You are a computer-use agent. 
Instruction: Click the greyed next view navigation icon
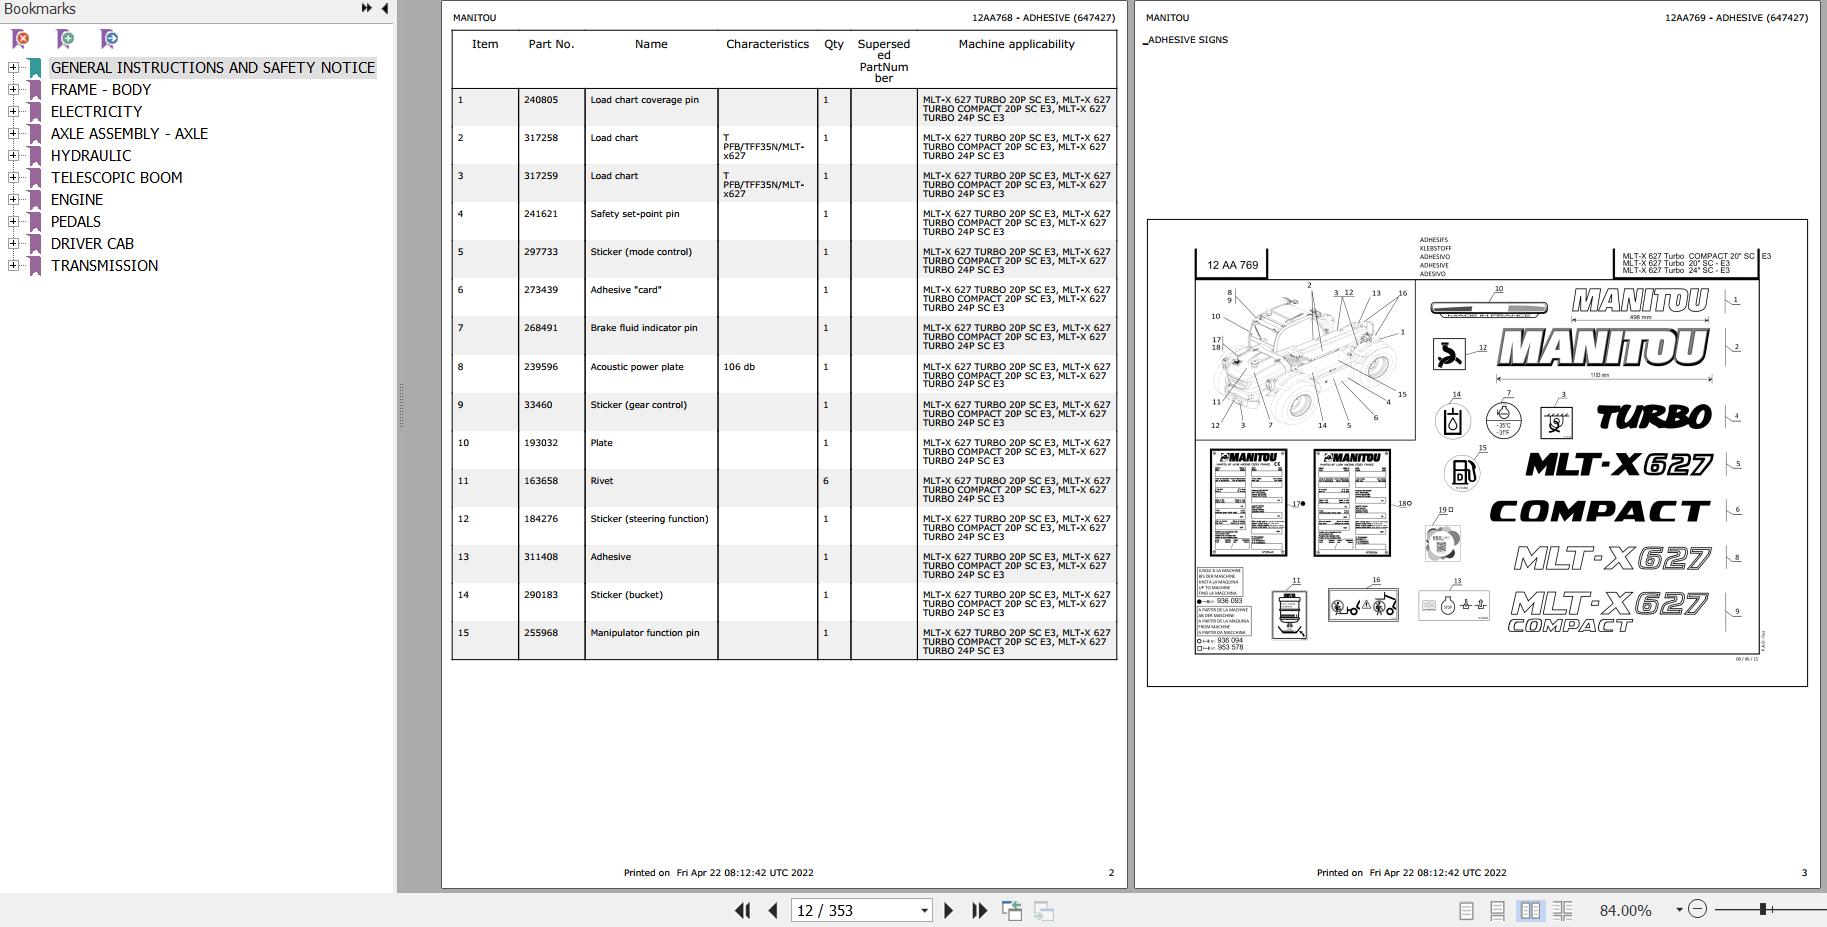click(1044, 910)
